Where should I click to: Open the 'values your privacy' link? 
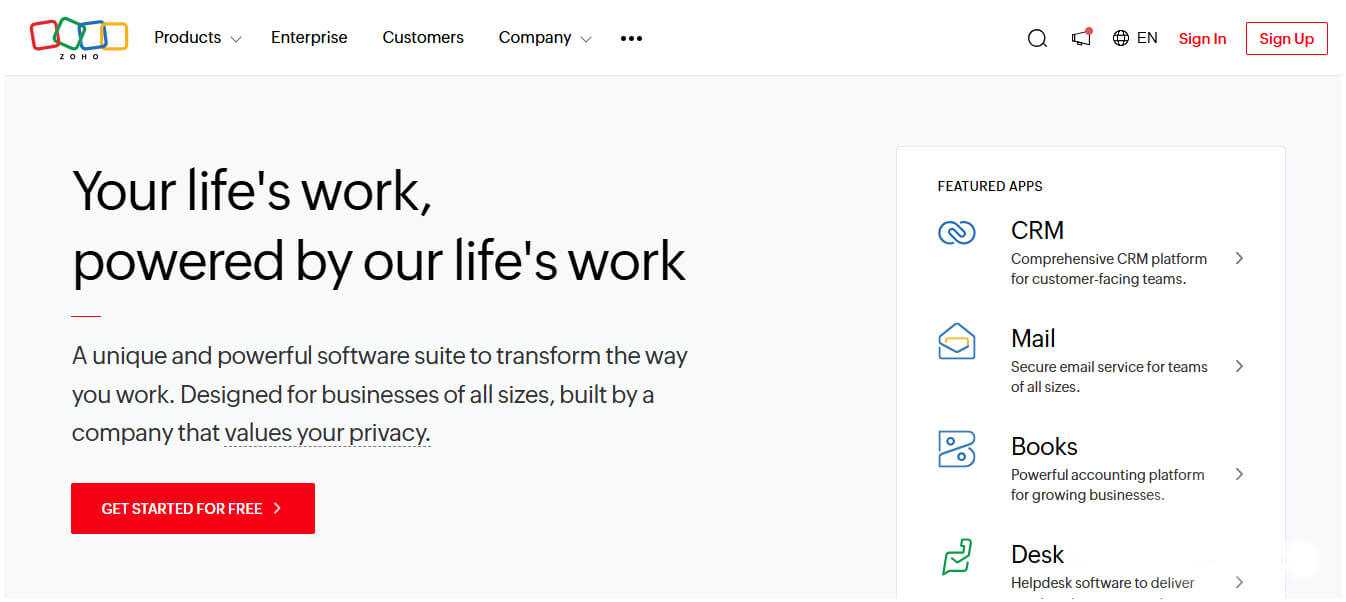[x=327, y=433]
